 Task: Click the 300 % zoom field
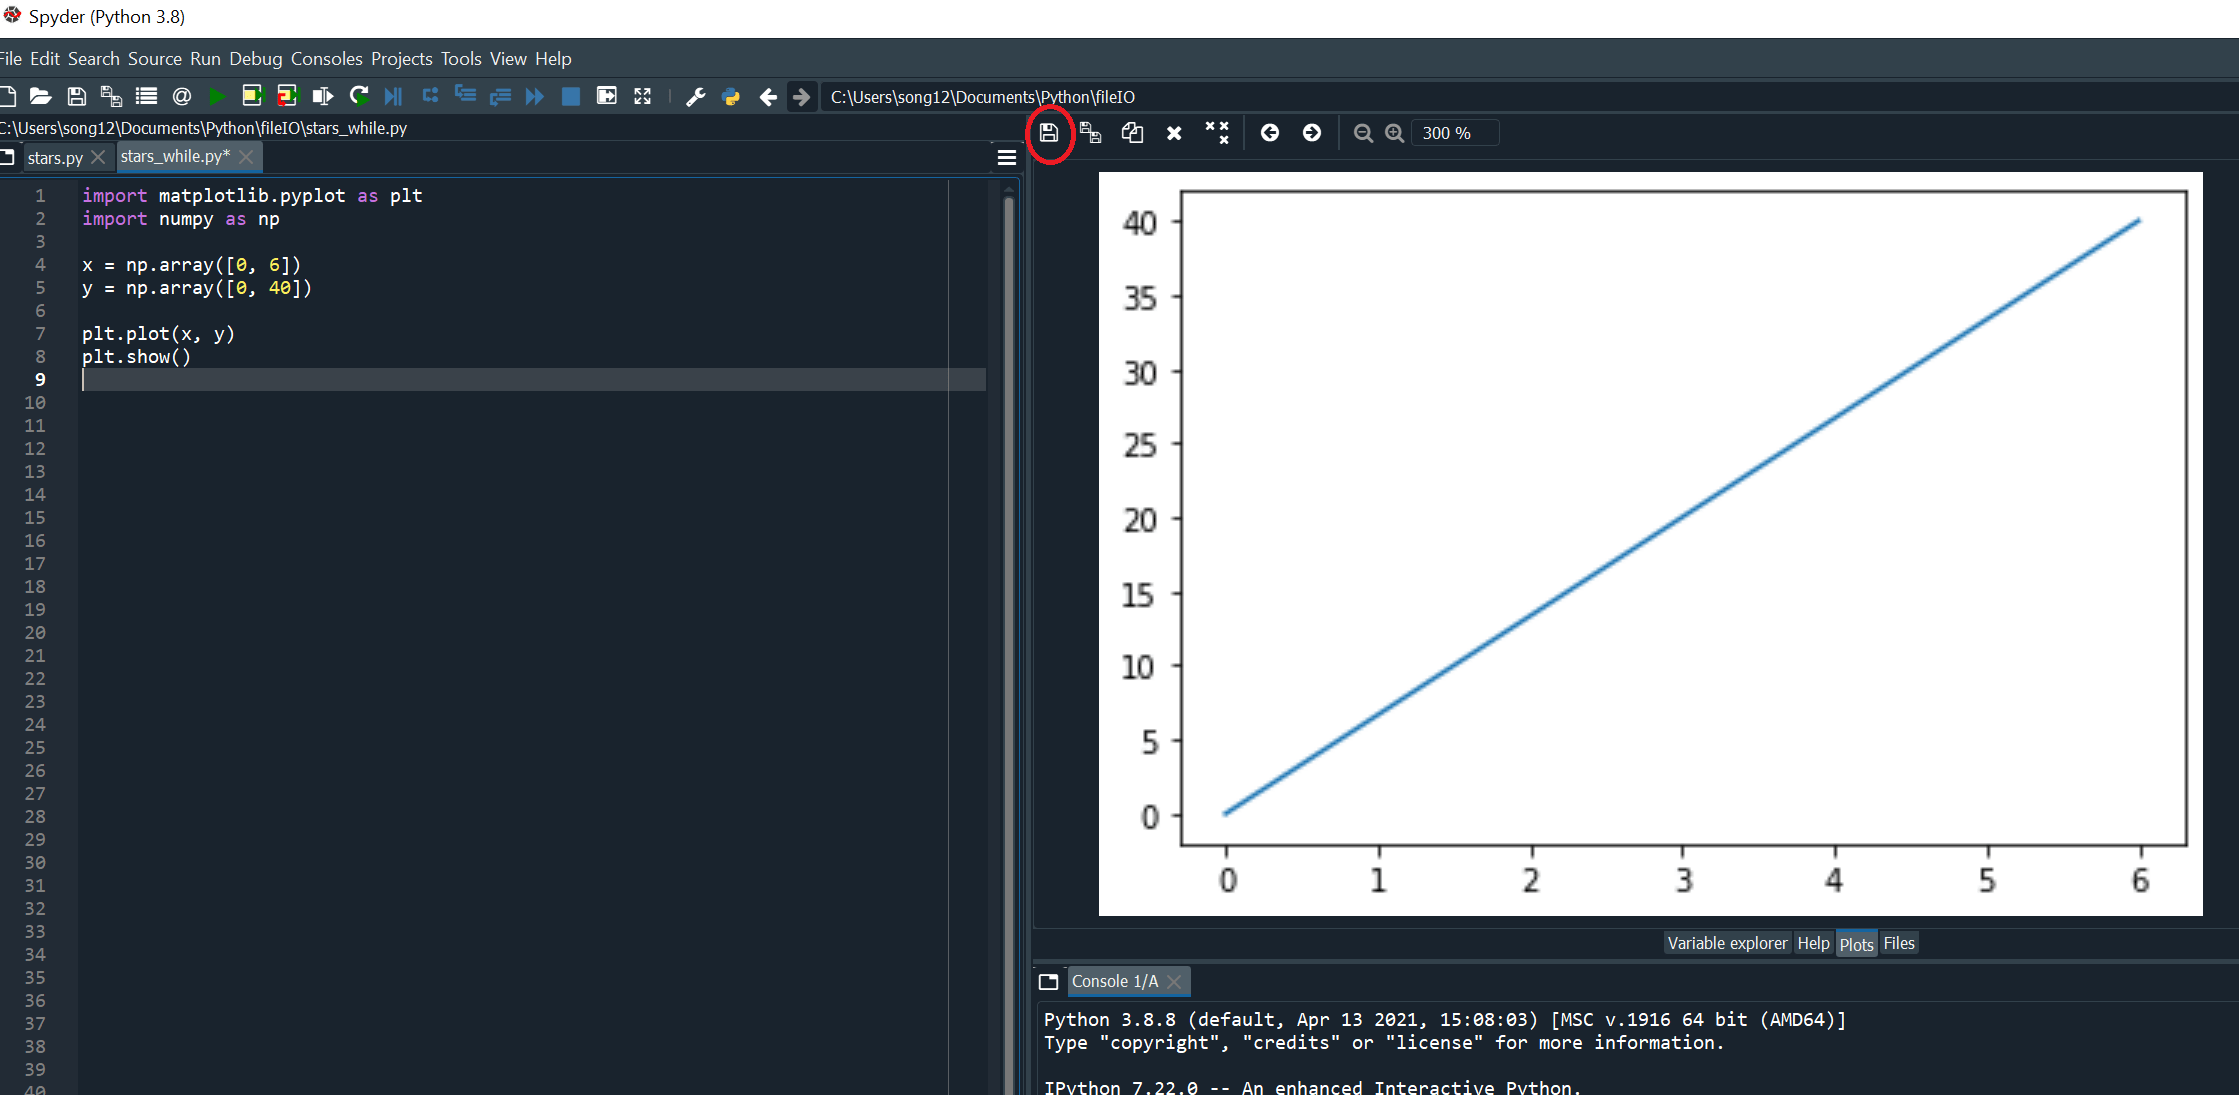click(x=1452, y=133)
